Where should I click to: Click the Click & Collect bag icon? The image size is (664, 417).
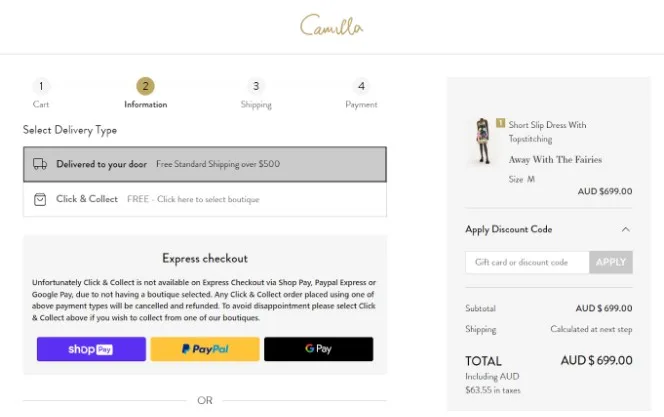[40, 199]
